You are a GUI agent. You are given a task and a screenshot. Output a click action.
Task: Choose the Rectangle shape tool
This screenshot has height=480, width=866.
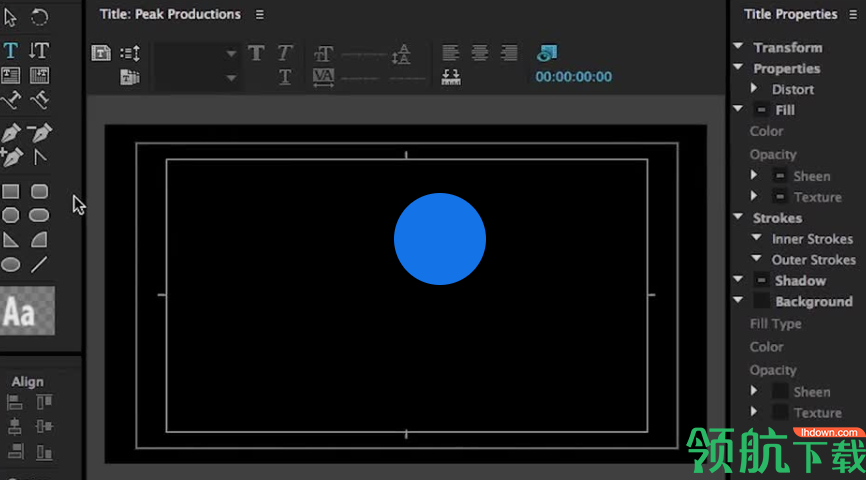coord(10,191)
